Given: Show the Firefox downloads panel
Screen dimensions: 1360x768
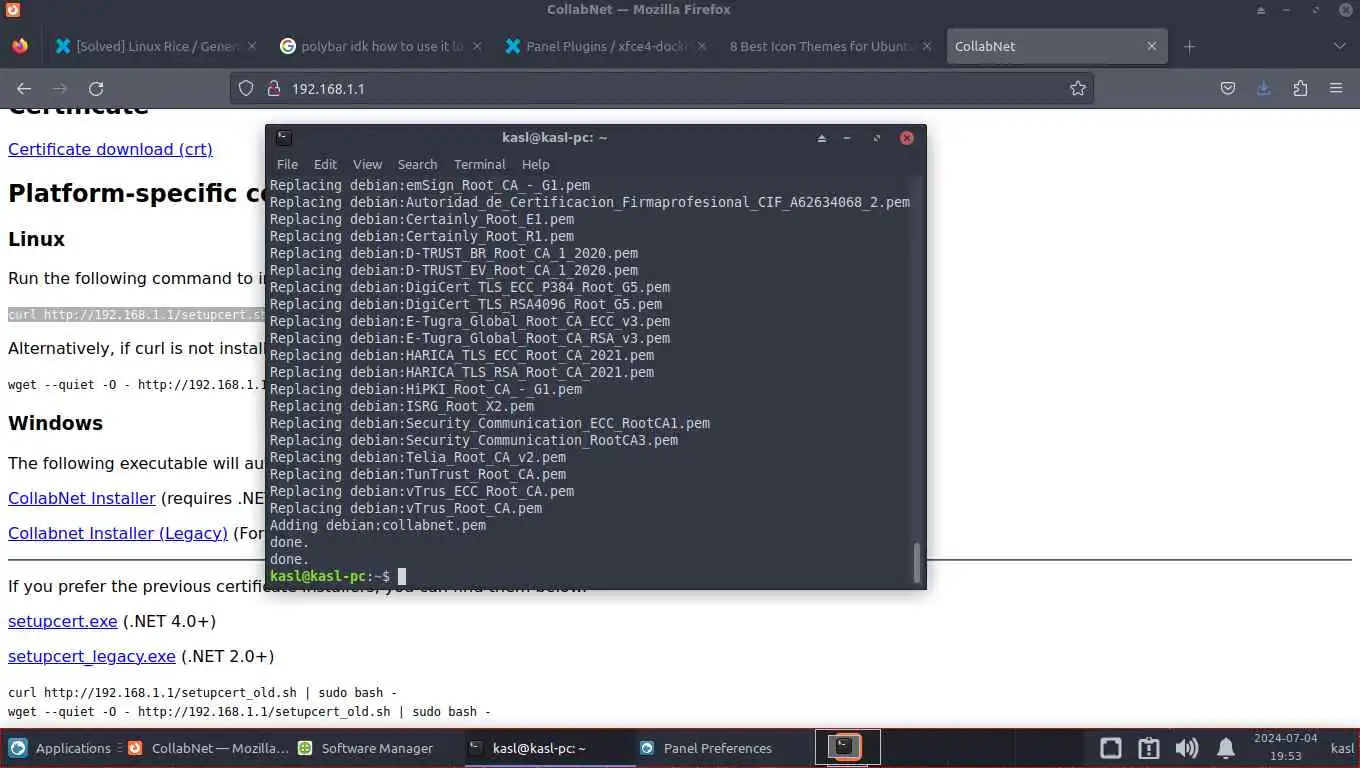Looking at the screenshot, I should point(1264,88).
